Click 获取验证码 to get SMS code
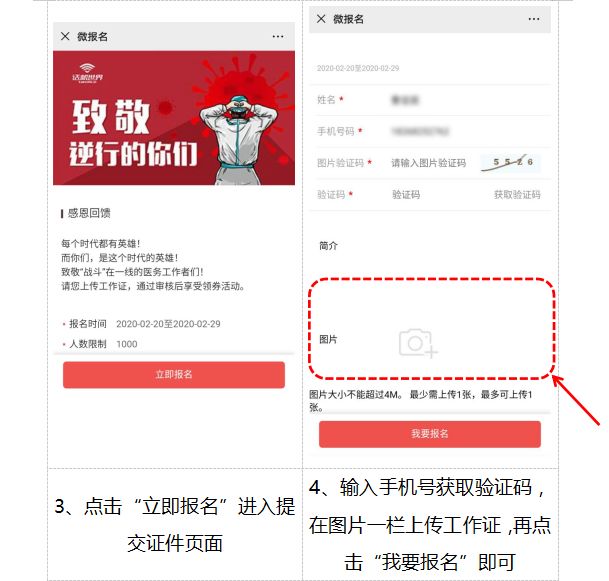 [x=517, y=194]
